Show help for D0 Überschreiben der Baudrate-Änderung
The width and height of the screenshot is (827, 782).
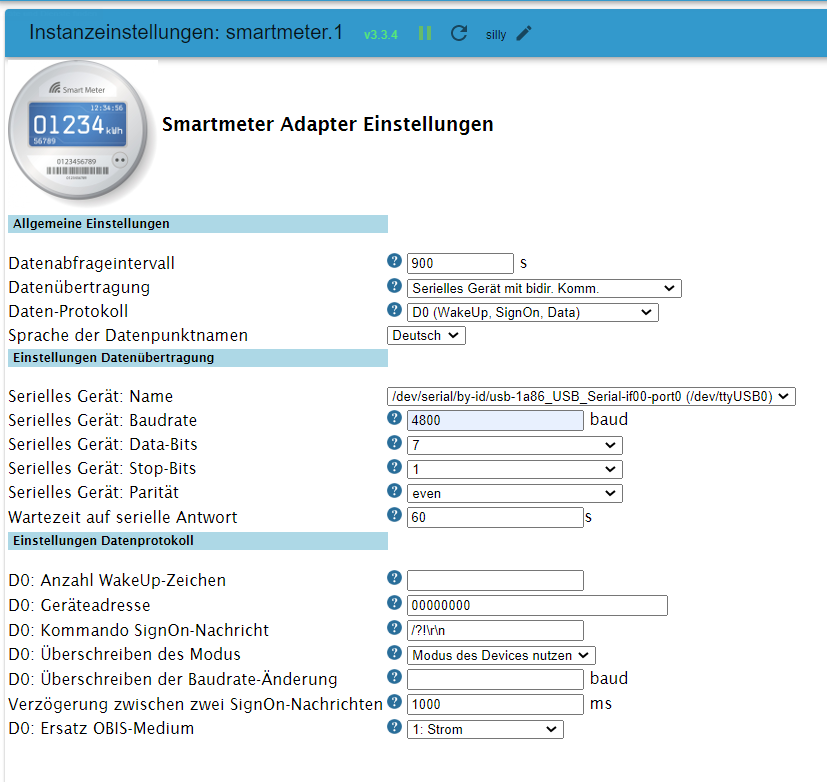pyautogui.click(x=394, y=677)
